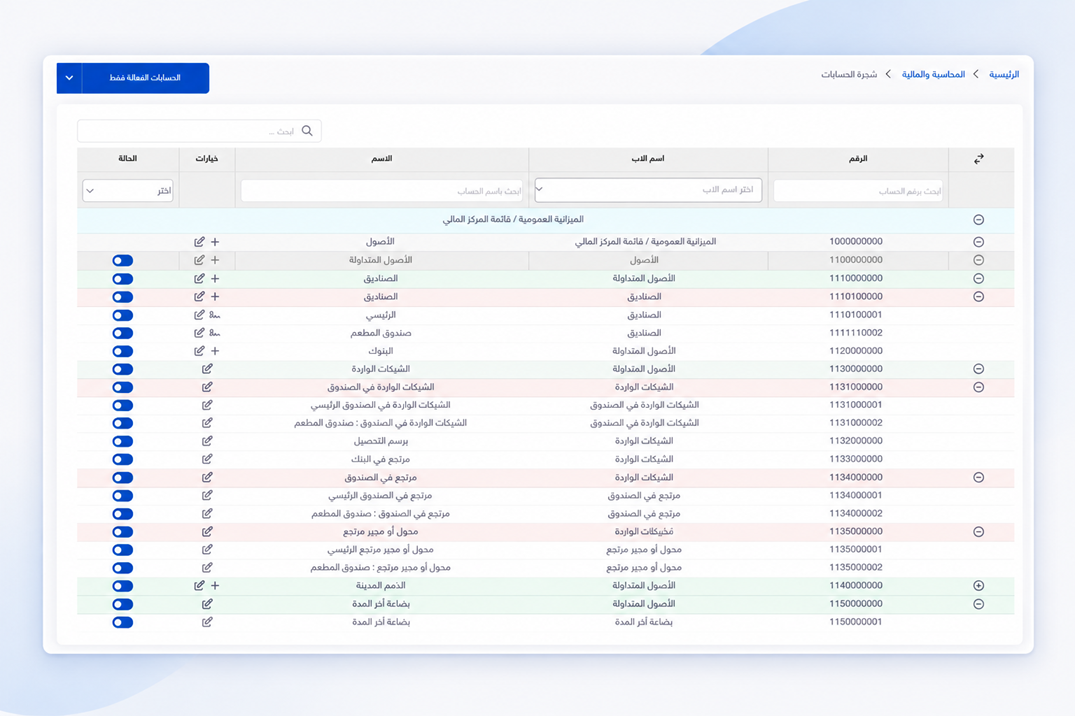Image resolution: width=1075 pixels, height=716 pixels.
Task: Select name cell مرتجع في البنك
Action: [381, 460]
